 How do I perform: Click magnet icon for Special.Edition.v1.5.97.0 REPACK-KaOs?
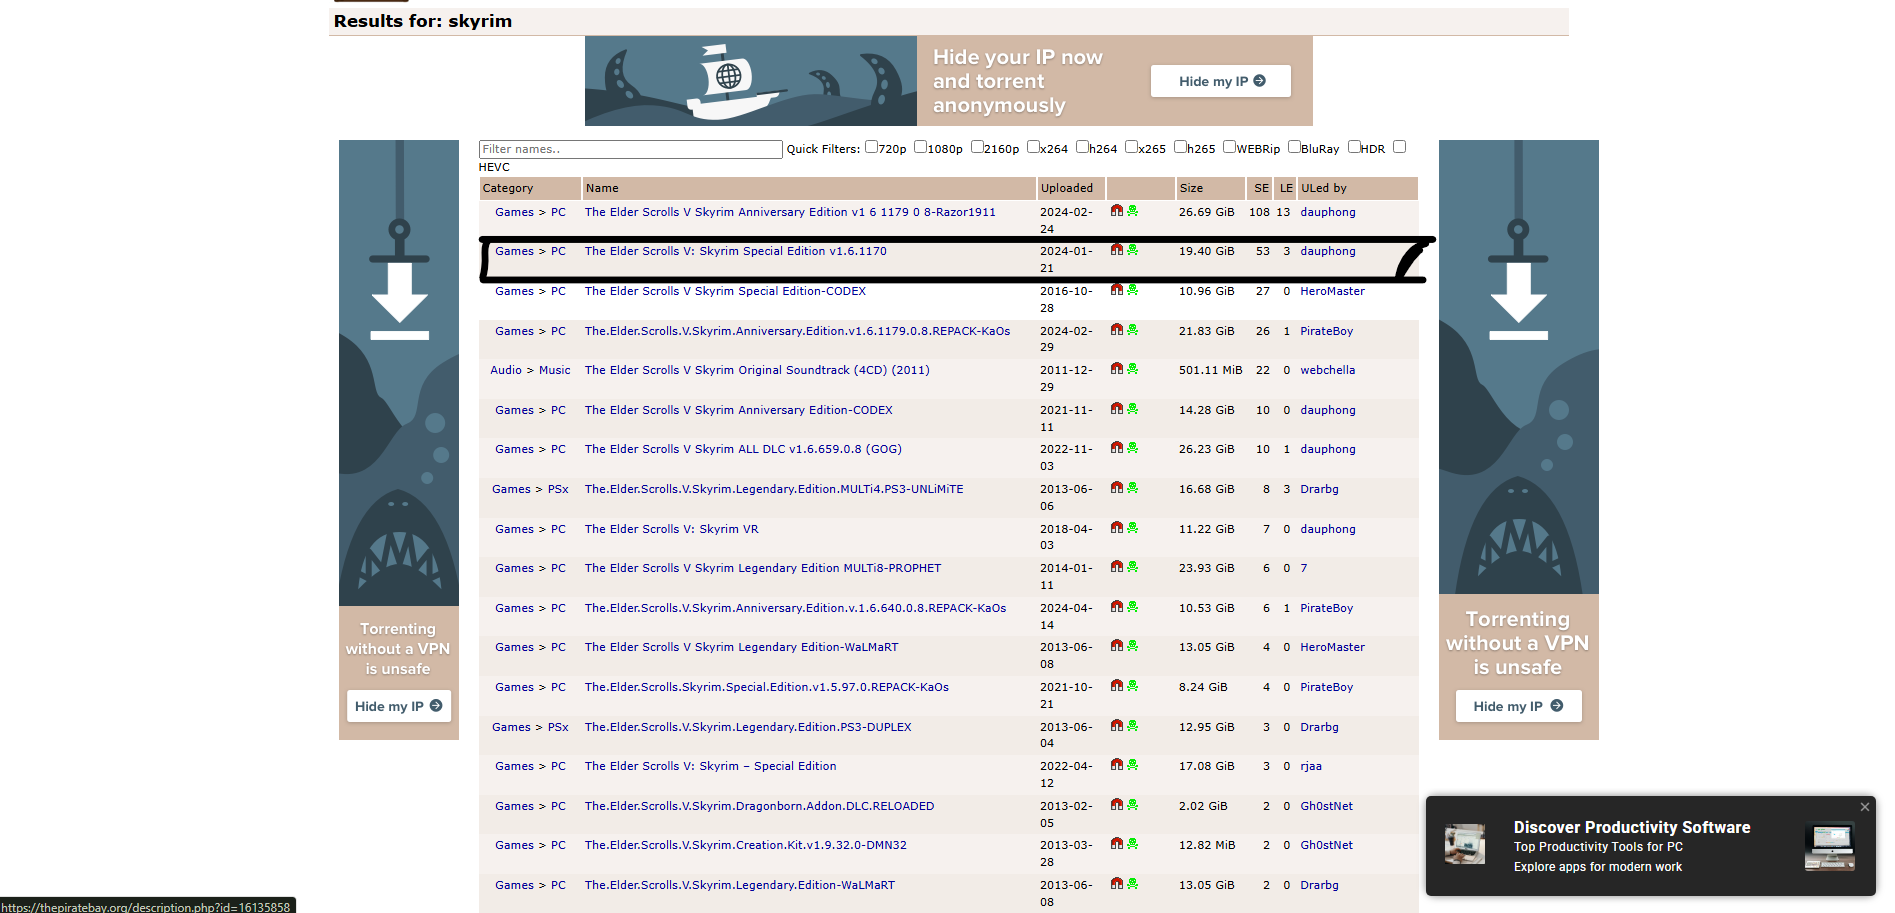click(1117, 686)
